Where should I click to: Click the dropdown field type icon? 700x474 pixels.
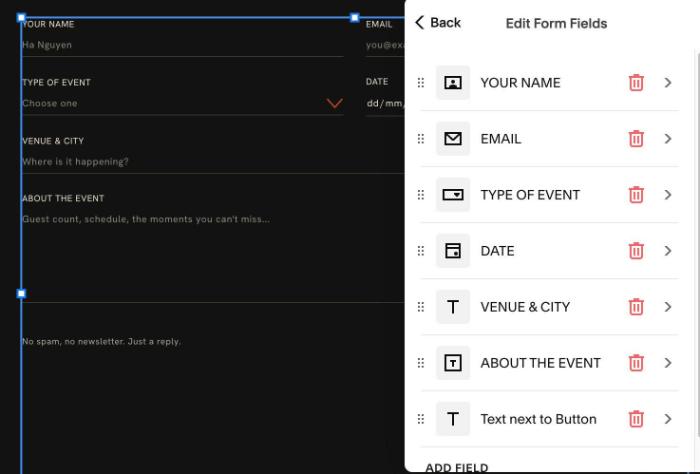[x=453, y=195]
